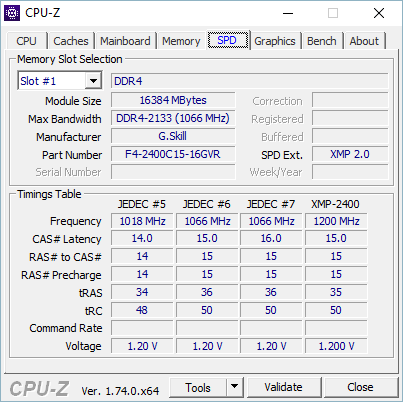Click the CPU-Z app icon in title bar
403x402 pixels.
point(12,13)
